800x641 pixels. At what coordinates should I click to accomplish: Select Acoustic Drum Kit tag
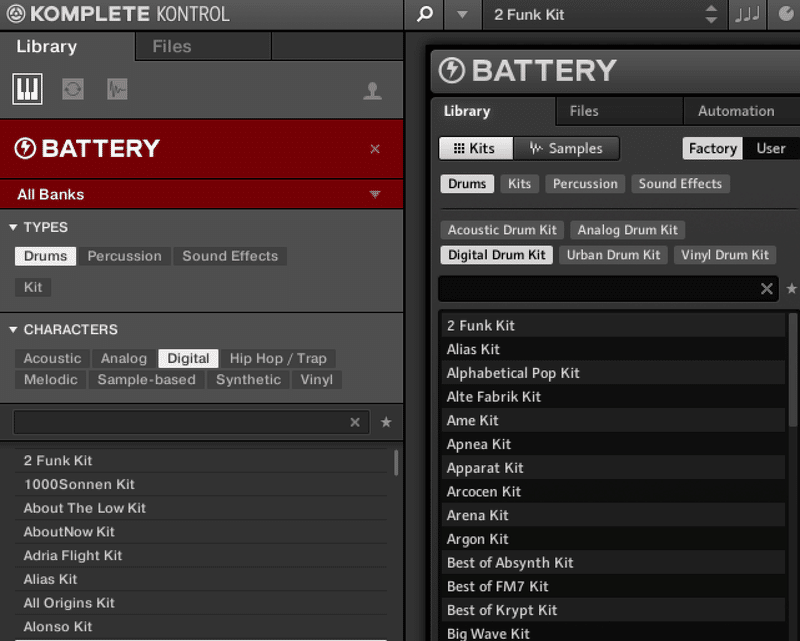[x=502, y=230]
